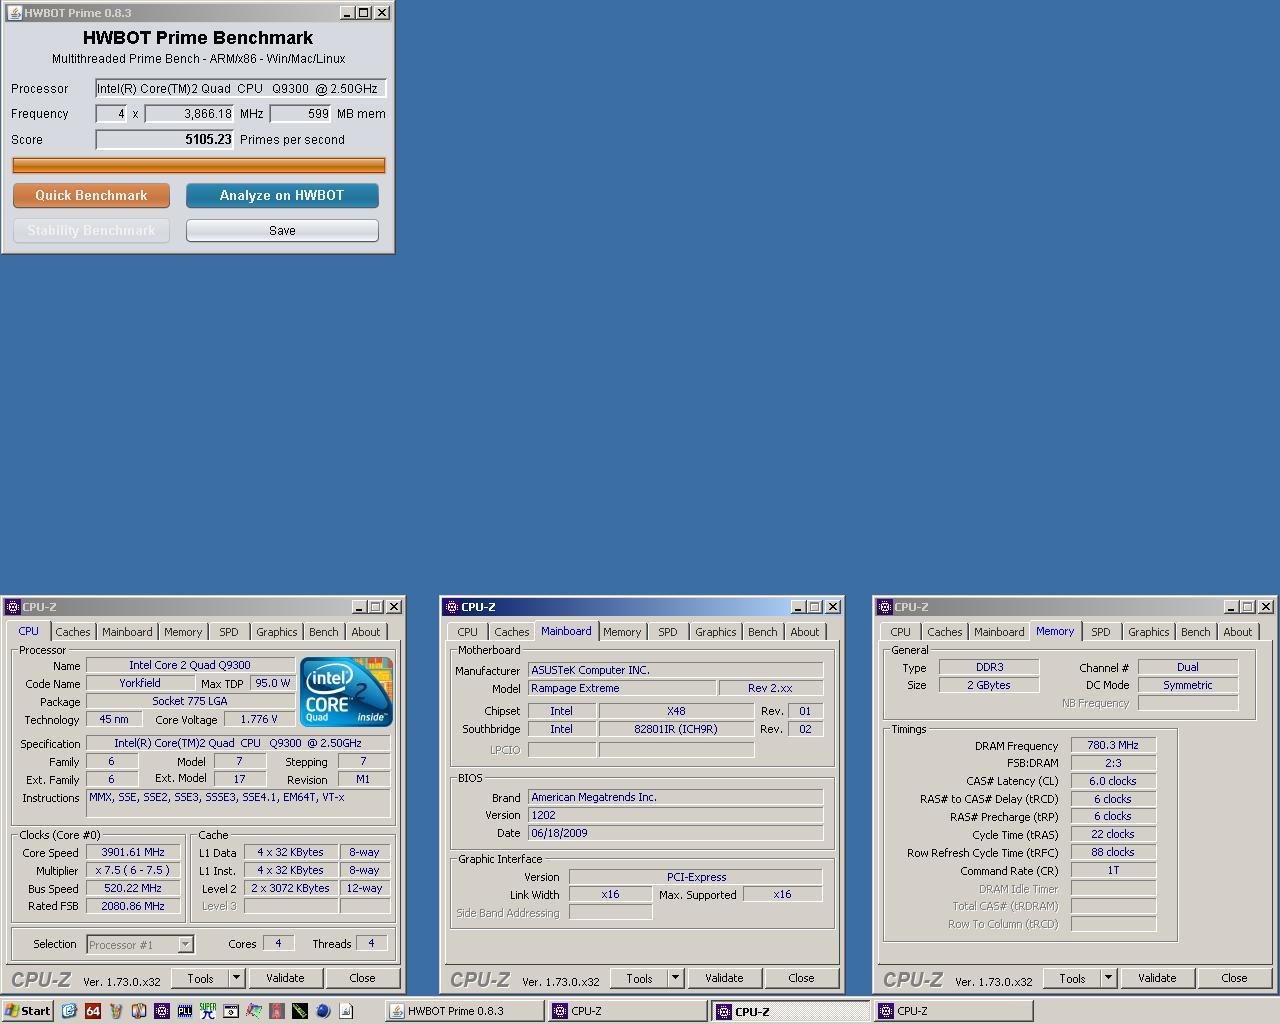Click the Rated FSB value 2080.86 MHz
Image resolution: width=1280 pixels, height=1024 pixels.
point(134,906)
